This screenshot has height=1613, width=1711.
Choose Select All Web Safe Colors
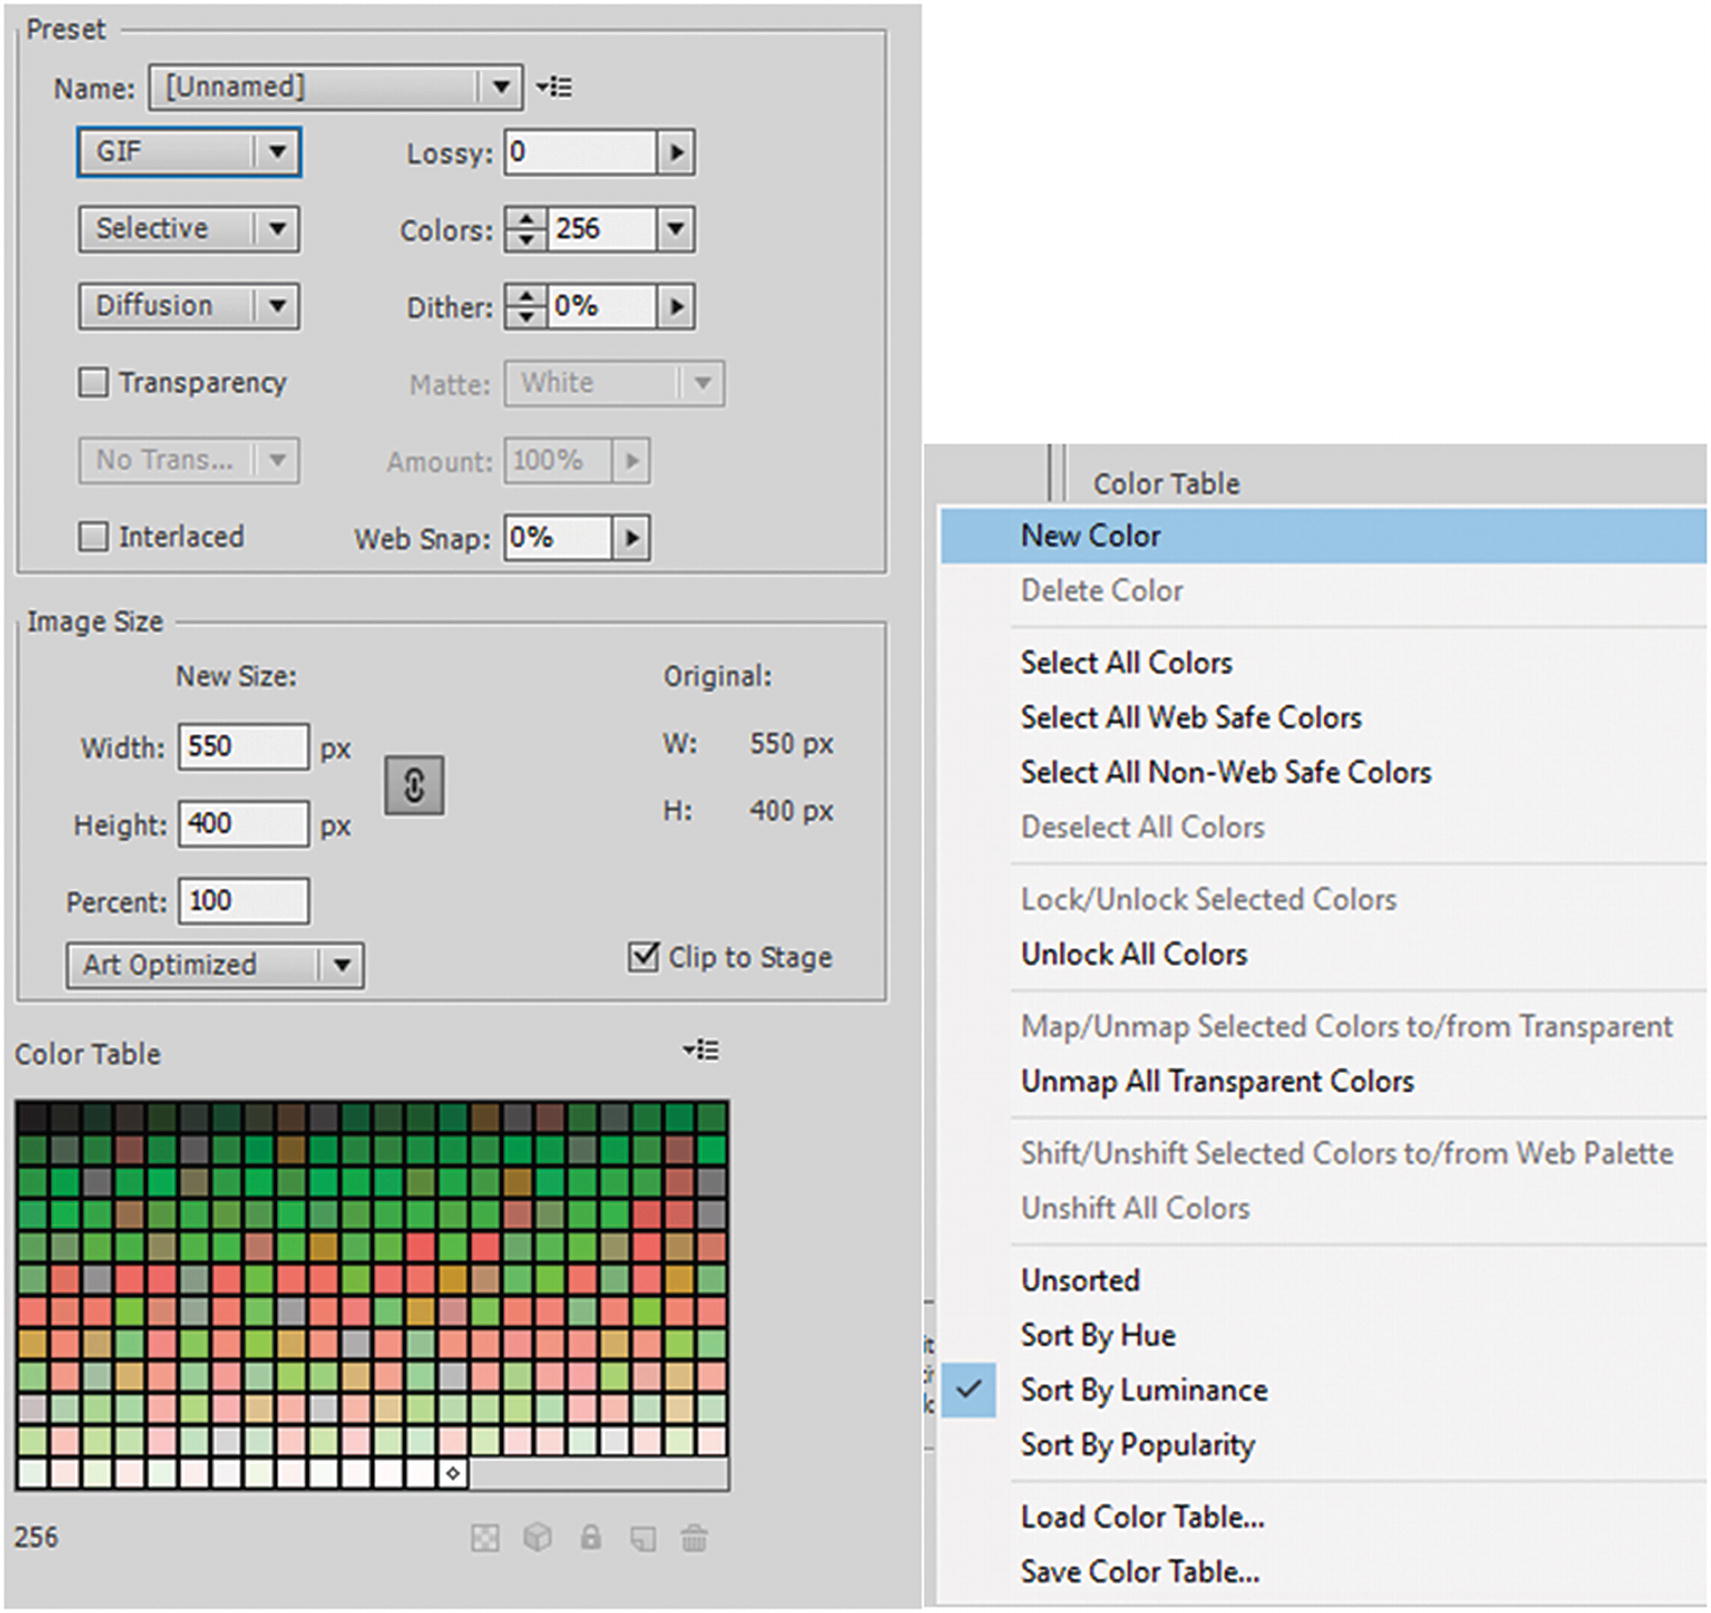[x=1190, y=717]
